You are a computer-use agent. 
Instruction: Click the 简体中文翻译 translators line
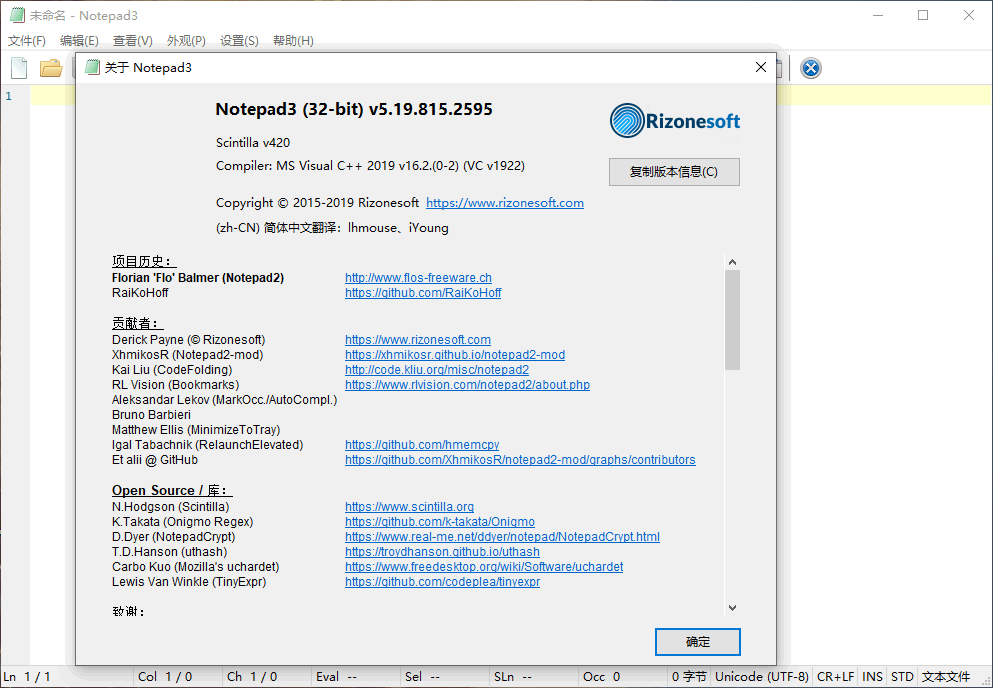332,227
